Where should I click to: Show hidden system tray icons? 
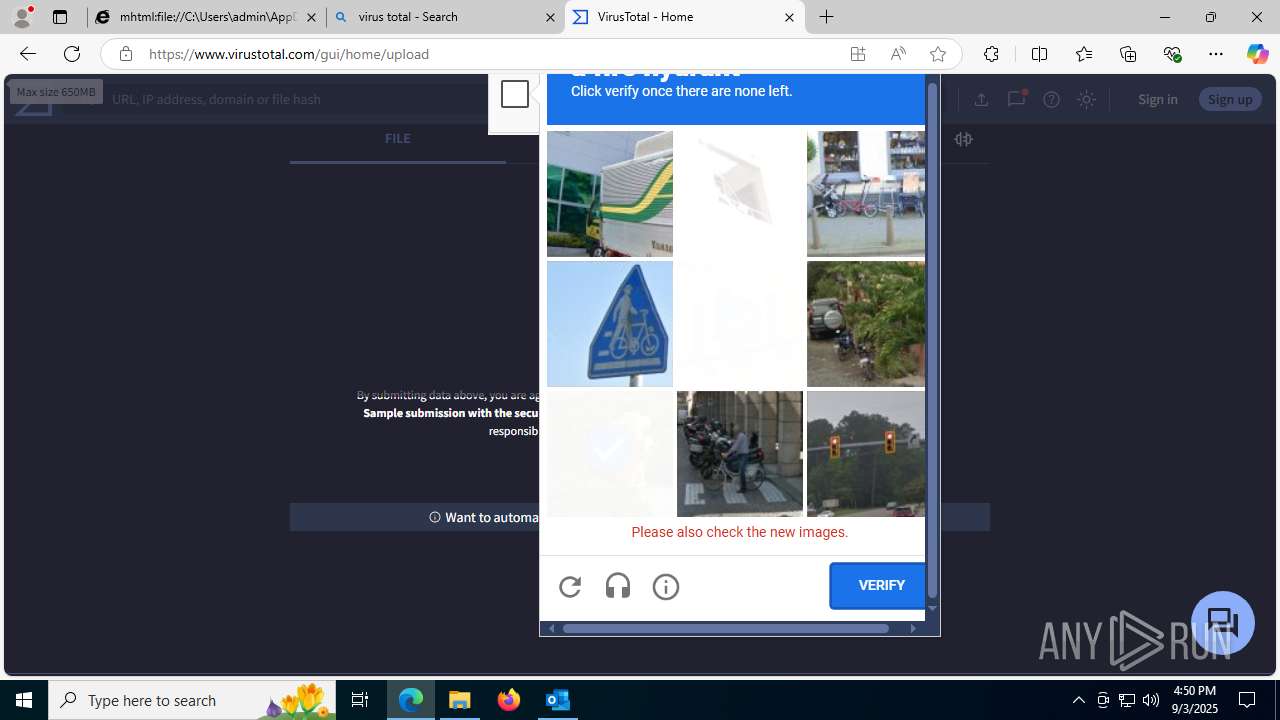point(1078,700)
